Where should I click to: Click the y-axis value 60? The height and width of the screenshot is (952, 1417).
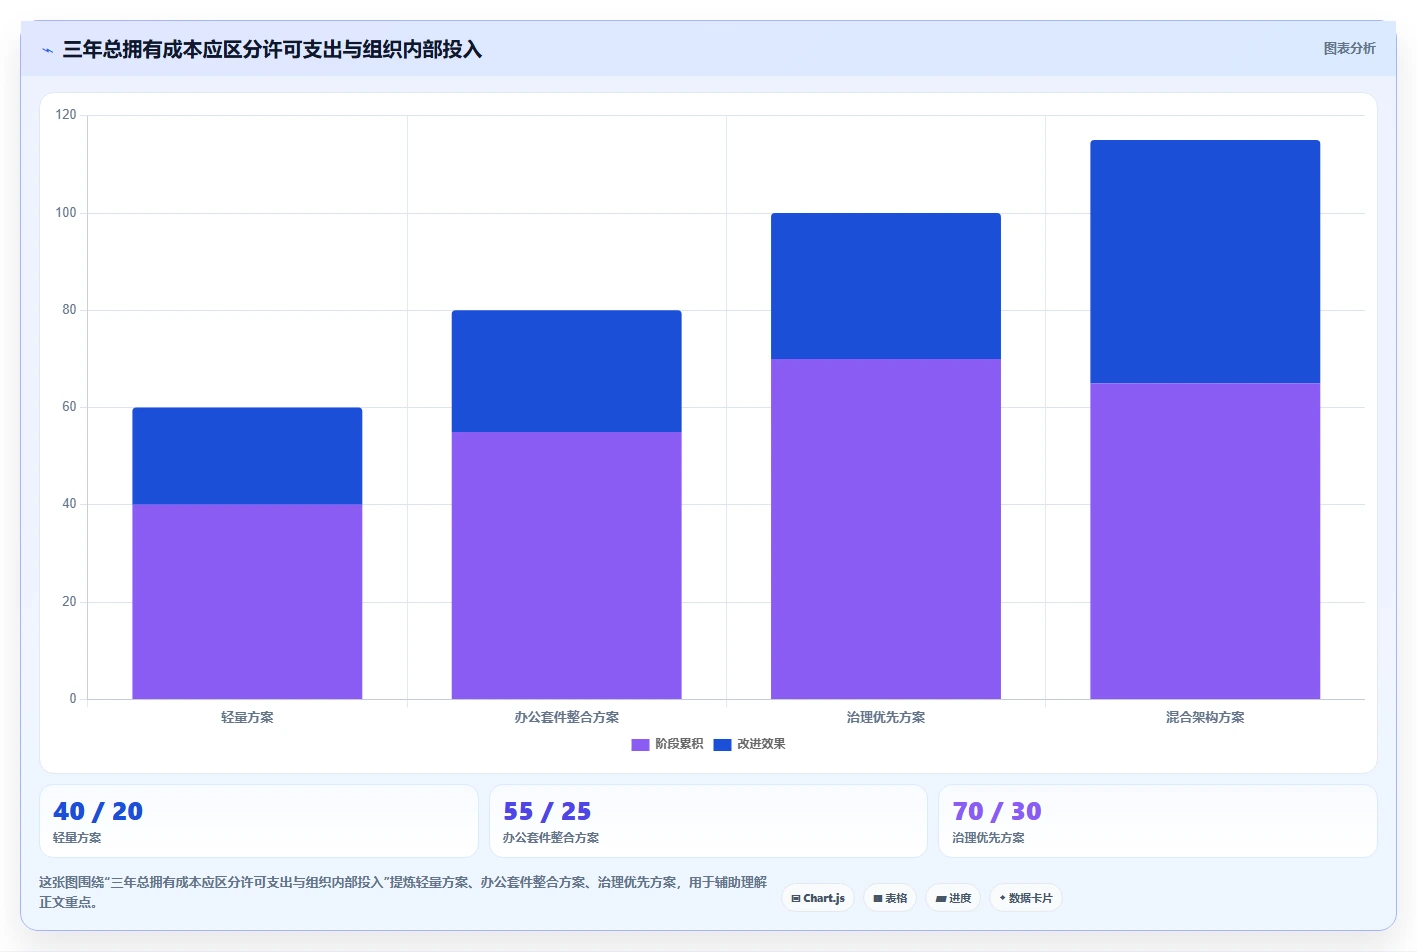[69, 407]
